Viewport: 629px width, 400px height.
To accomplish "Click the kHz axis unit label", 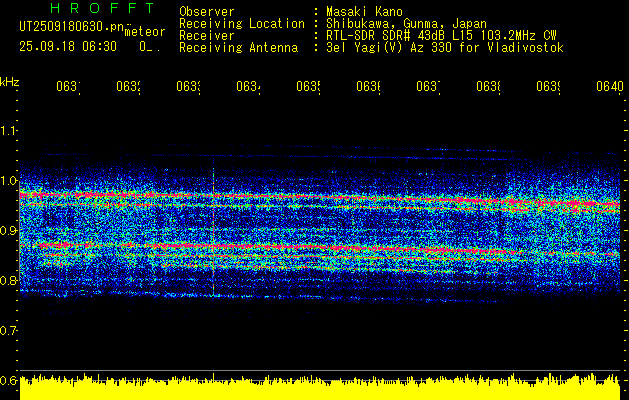I will (10, 82).
